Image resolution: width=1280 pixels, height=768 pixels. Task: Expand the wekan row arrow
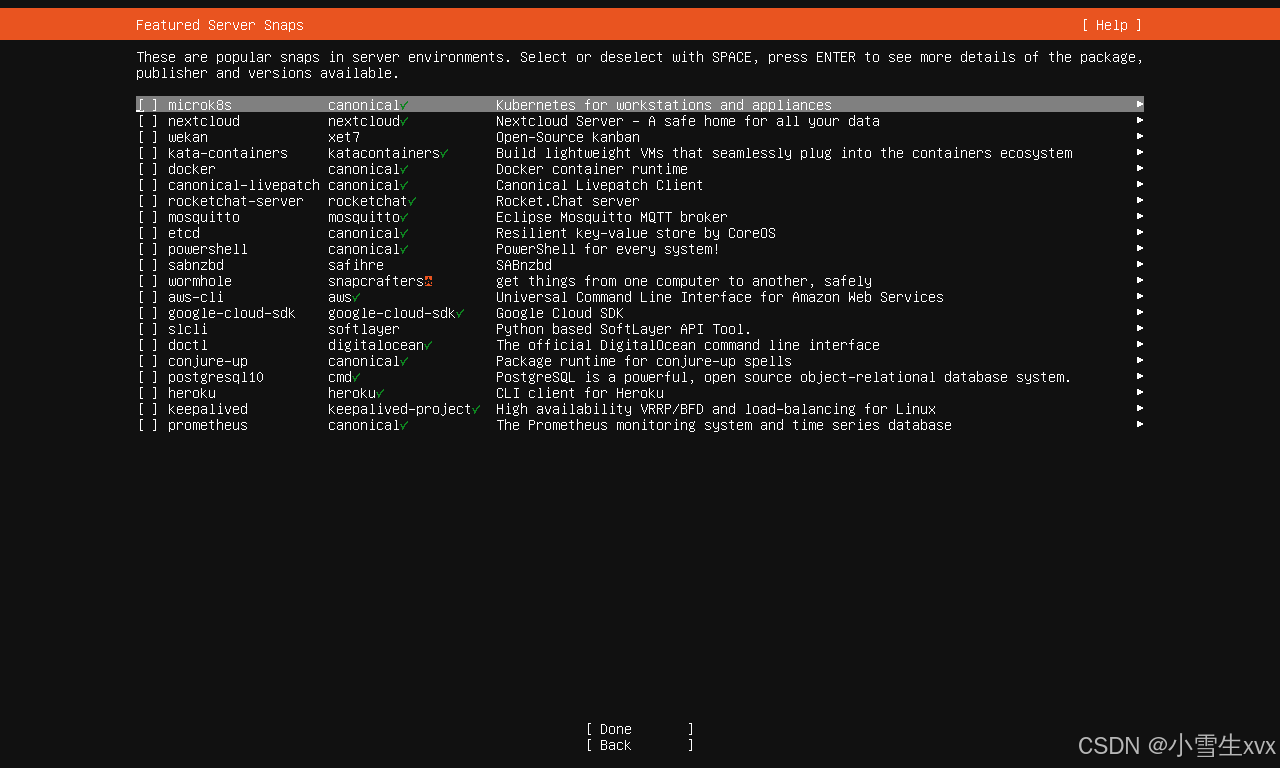[1140, 136]
